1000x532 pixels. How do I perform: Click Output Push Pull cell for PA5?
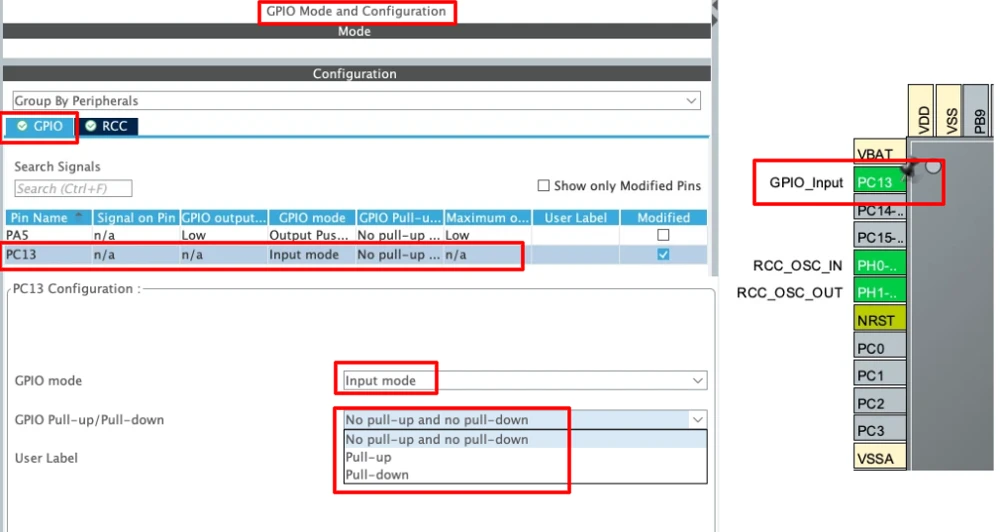pyautogui.click(x=312, y=235)
